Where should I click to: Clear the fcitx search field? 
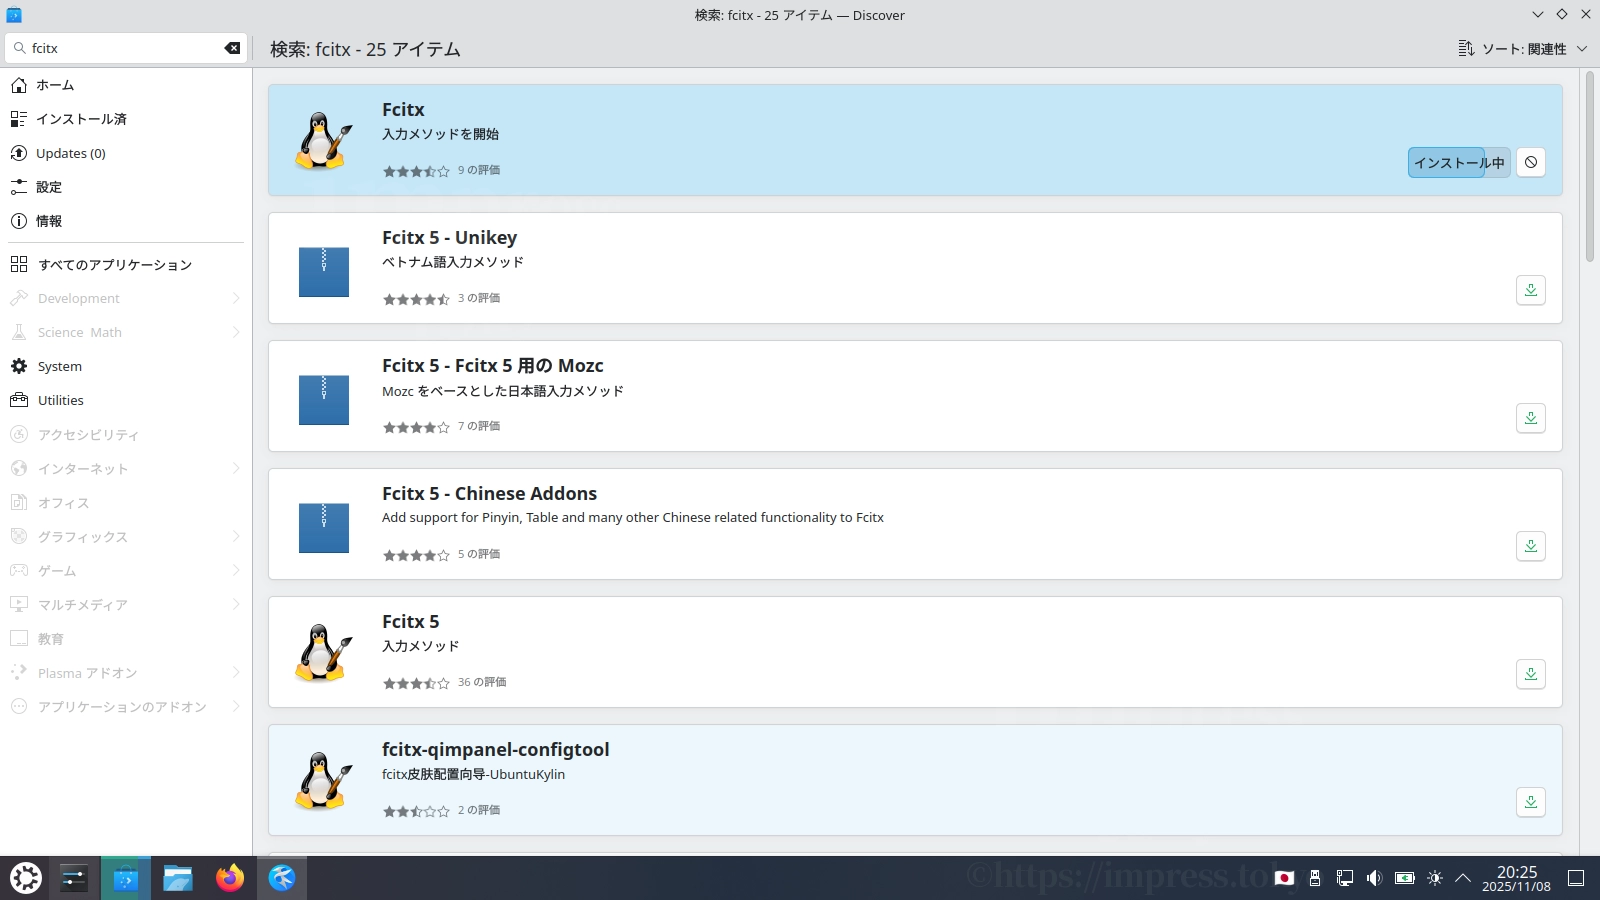[x=232, y=48]
